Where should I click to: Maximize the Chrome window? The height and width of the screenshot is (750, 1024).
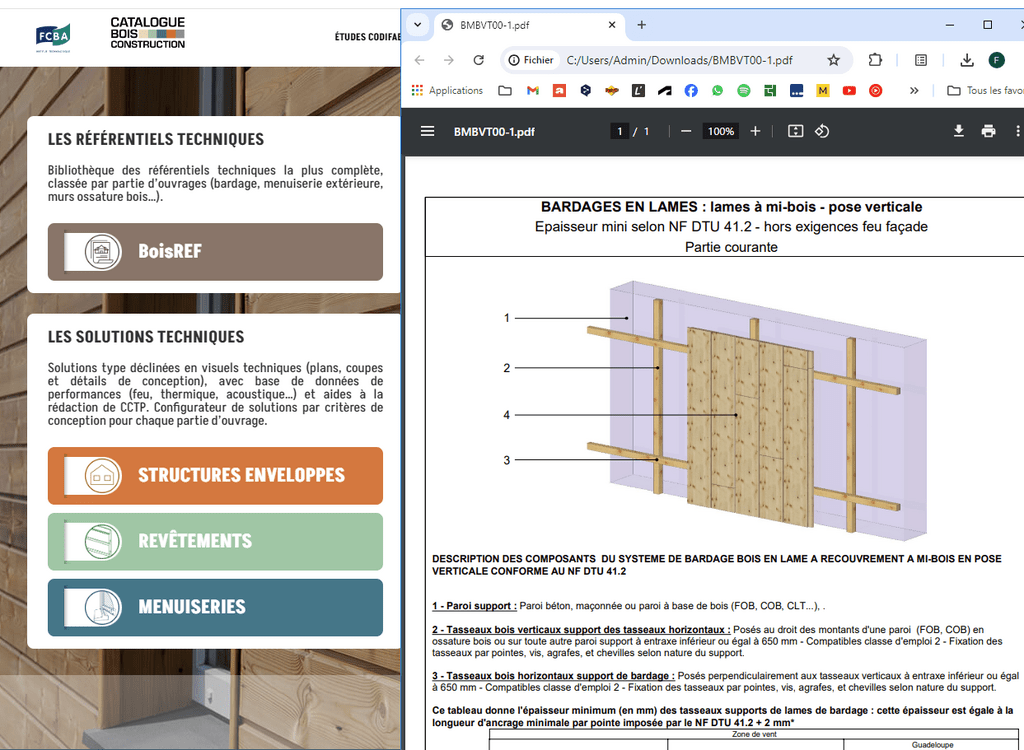tap(987, 25)
